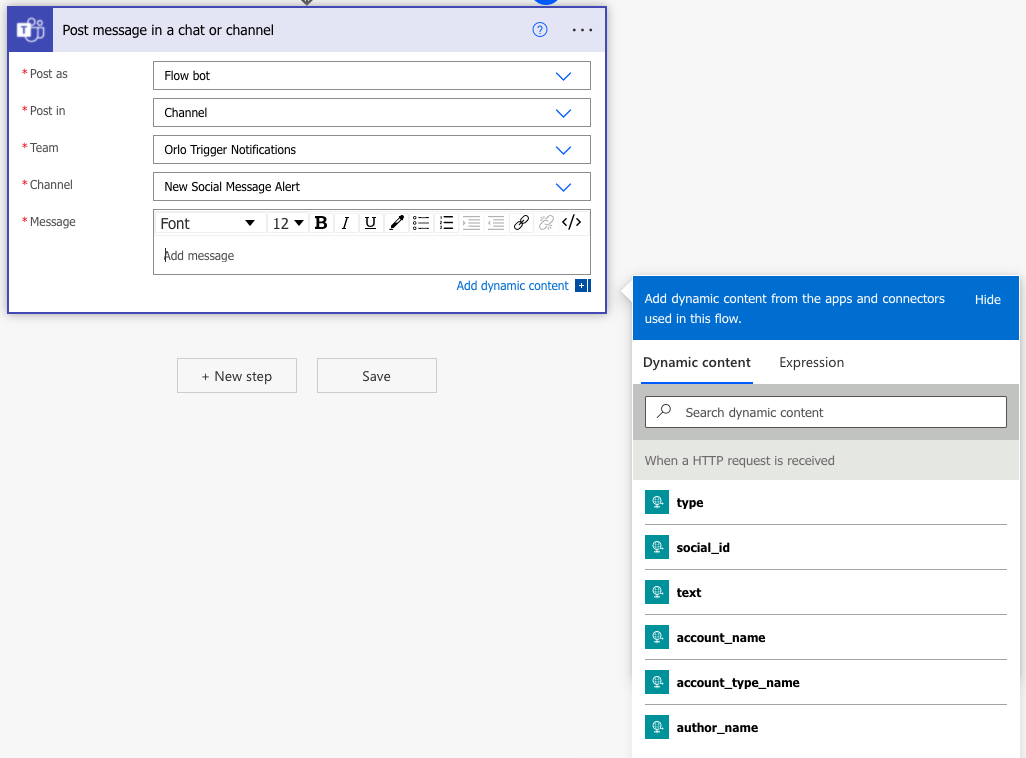Open the help icon on action header

click(x=540, y=30)
